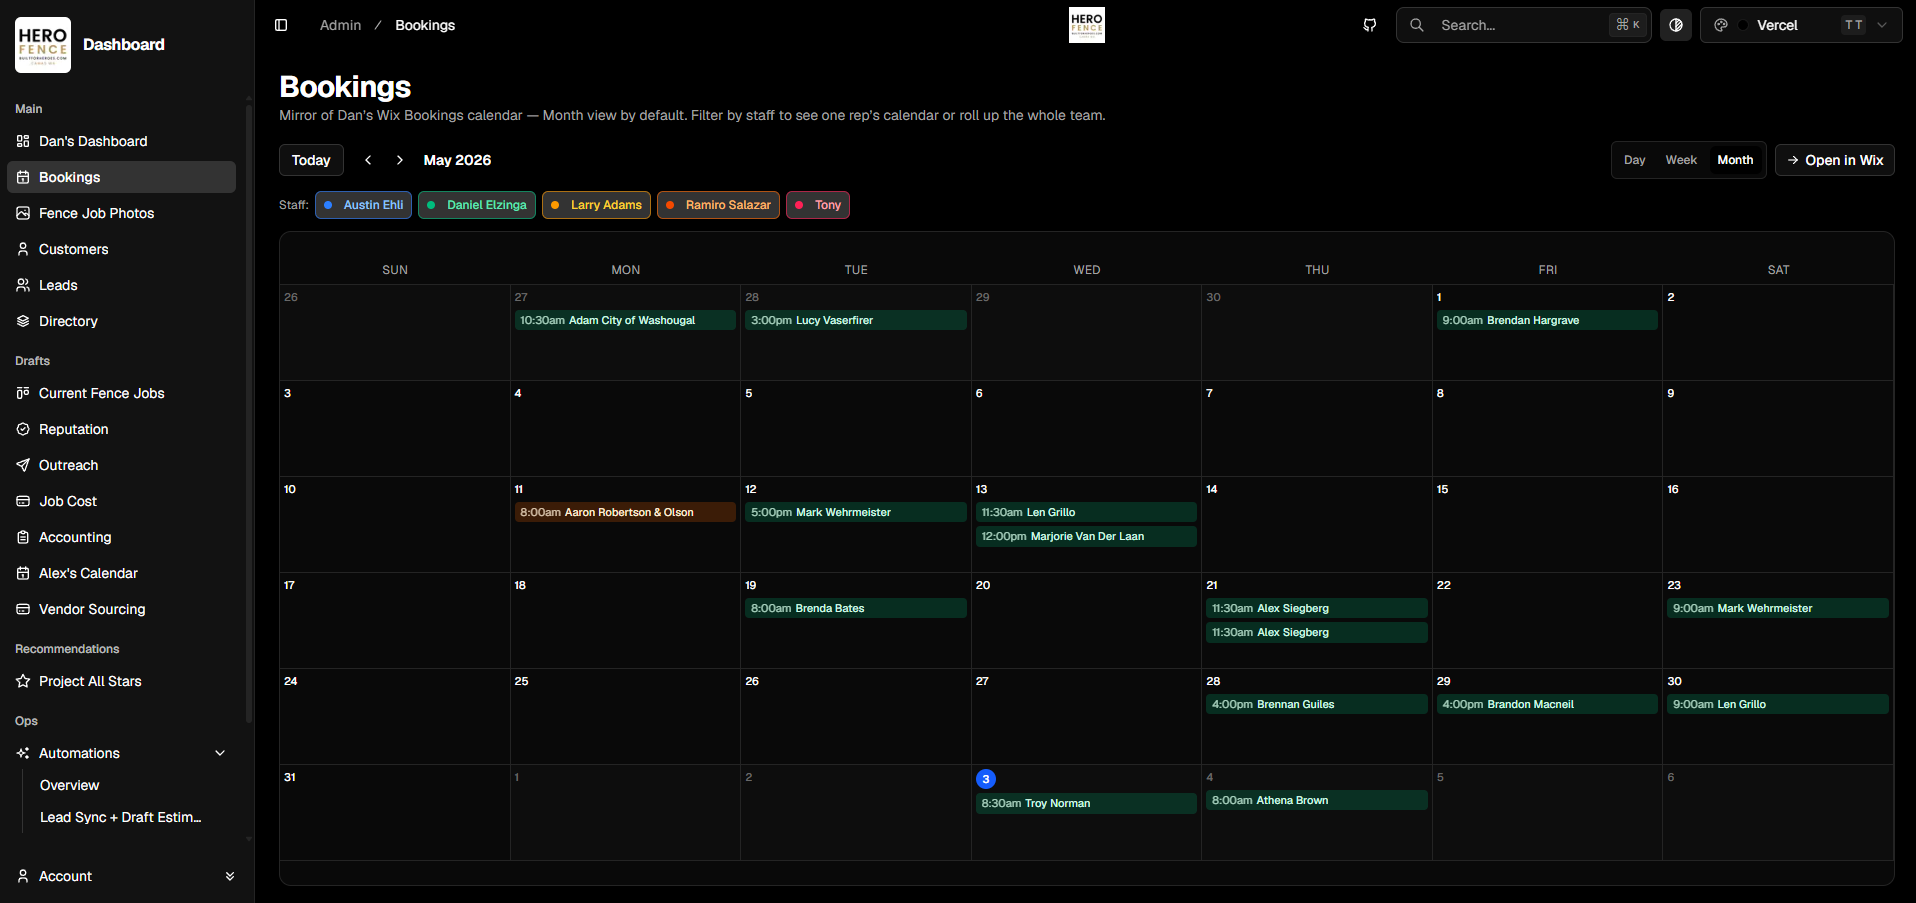Click the Reputation badge icon
Viewport: 1916px width, 903px height.
(23, 429)
